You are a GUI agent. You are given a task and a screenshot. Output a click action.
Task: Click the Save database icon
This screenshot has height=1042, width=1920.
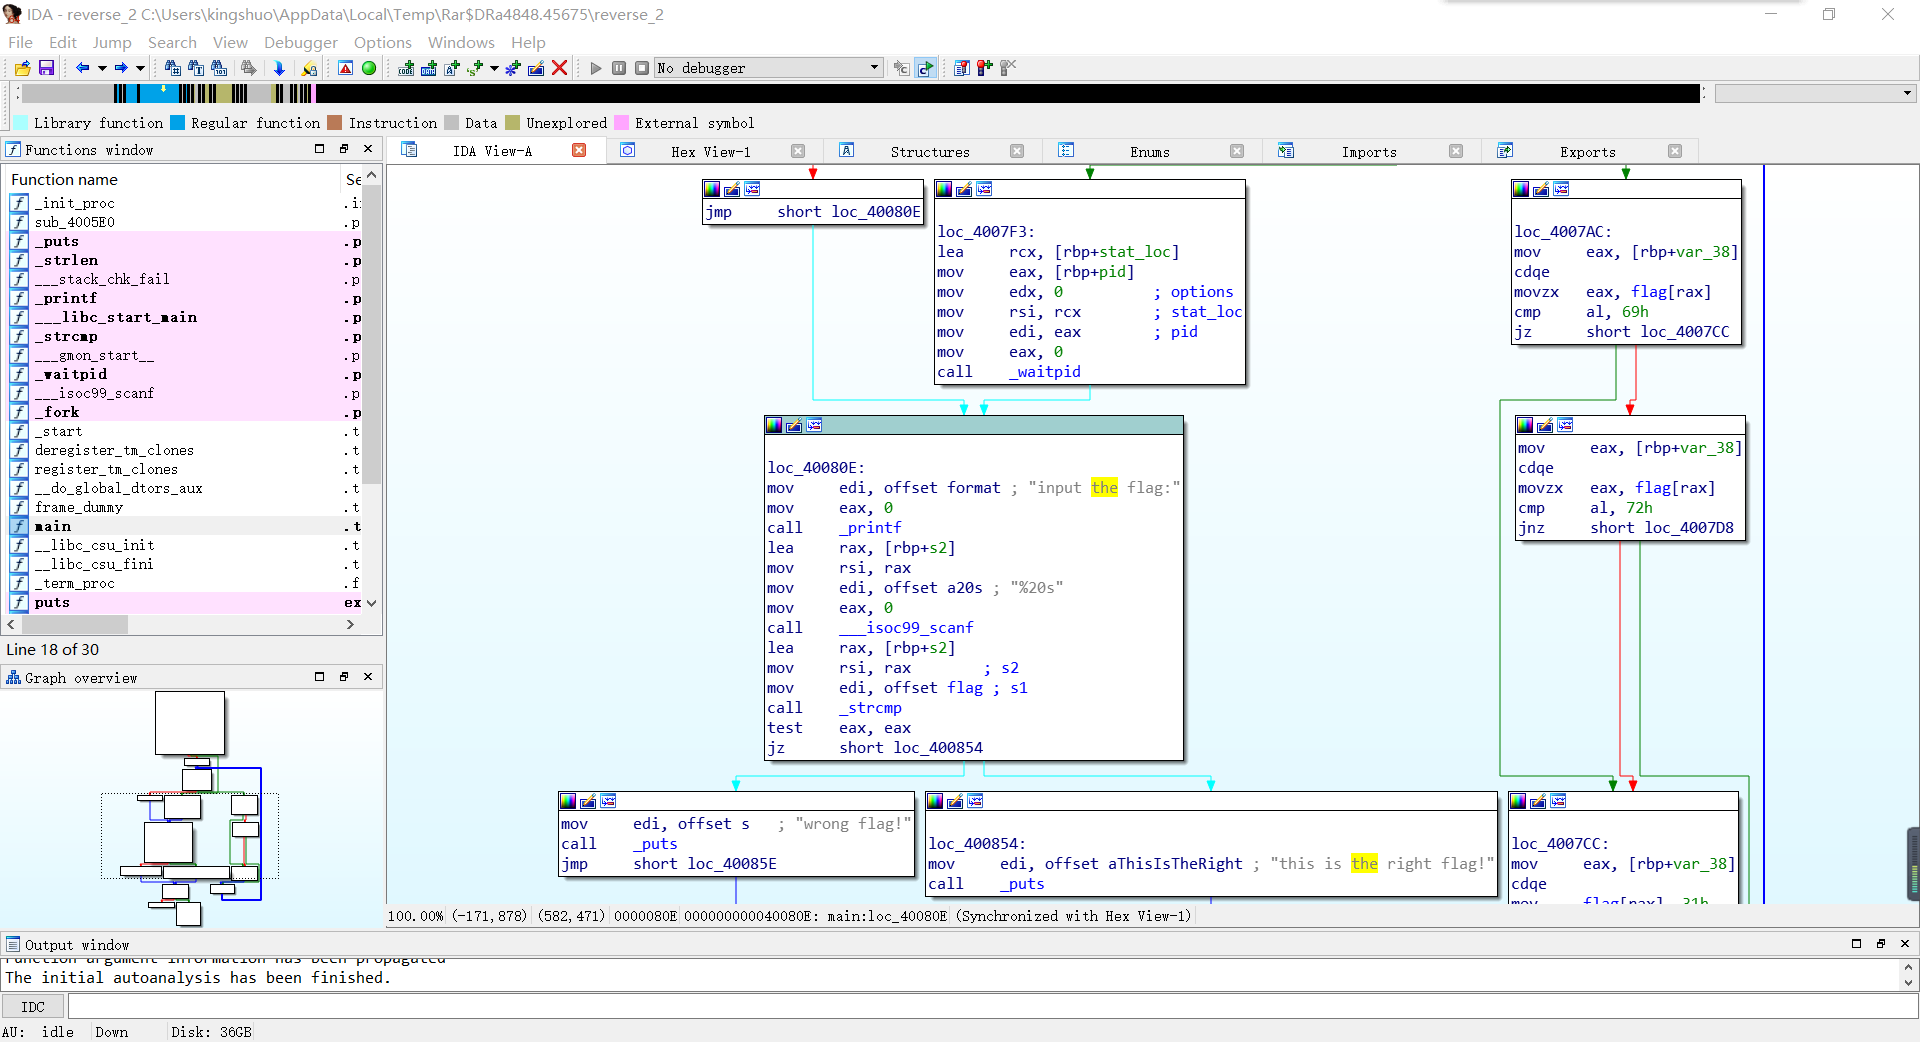coord(46,68)
